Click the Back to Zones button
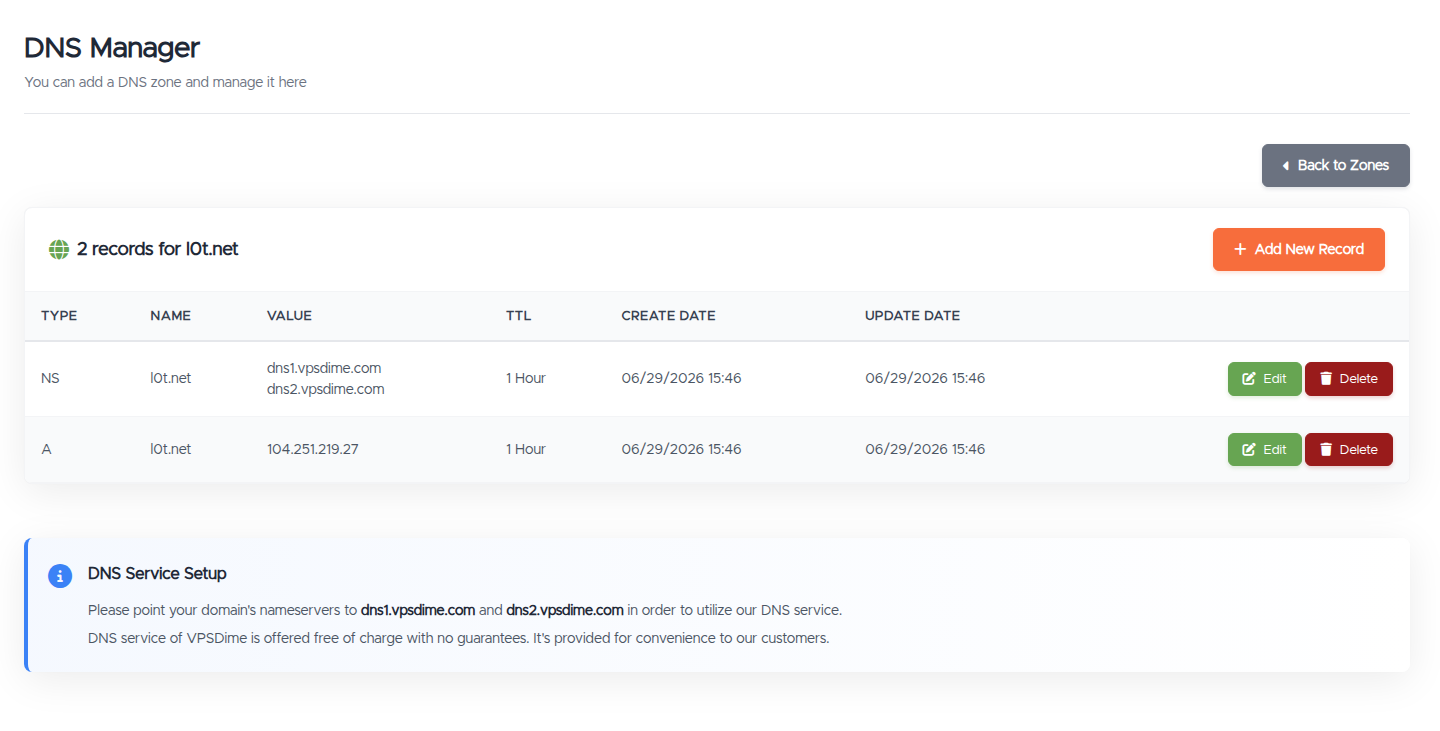This screenshot has height=731, width=1440. (x=1335, y=166)
